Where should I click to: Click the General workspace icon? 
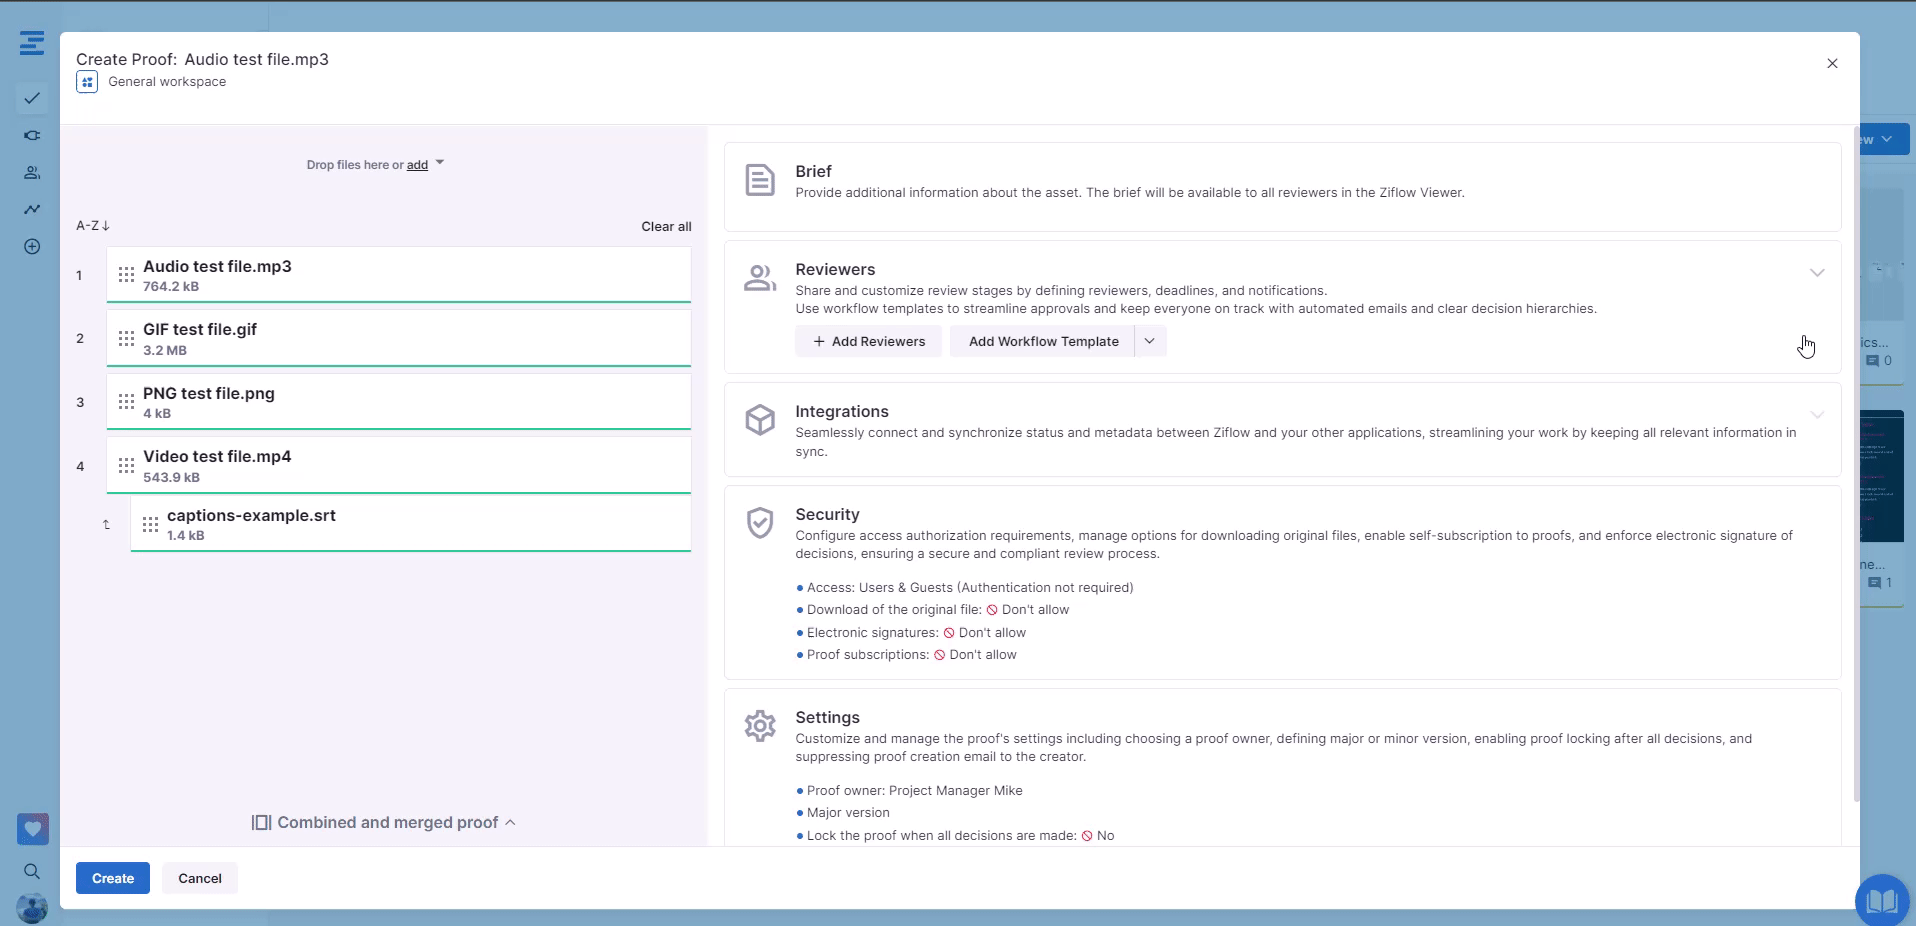click(x=87, y=82)
